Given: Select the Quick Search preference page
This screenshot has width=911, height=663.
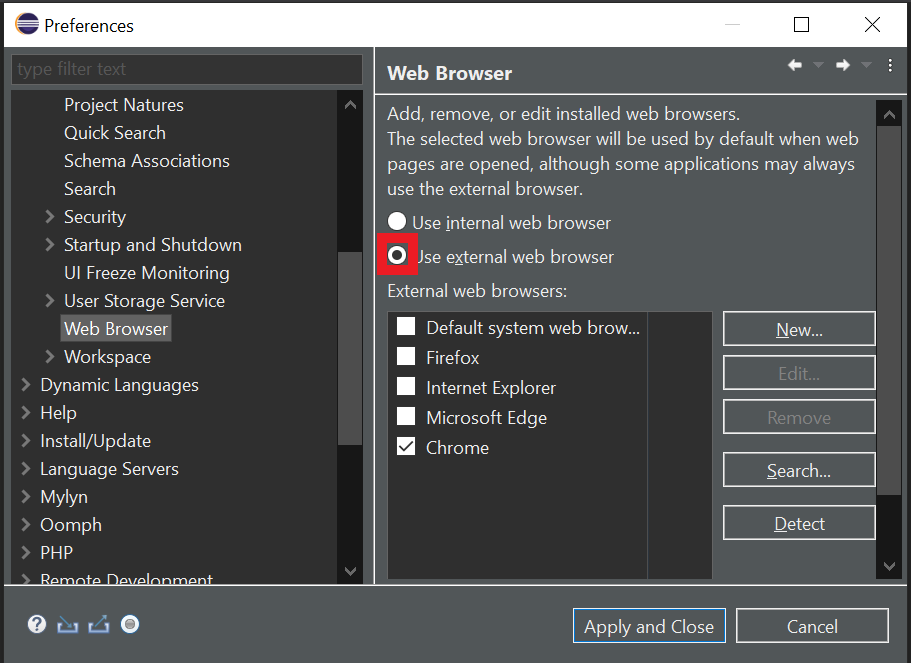Looking at the screenshot, I should point(115,132).
